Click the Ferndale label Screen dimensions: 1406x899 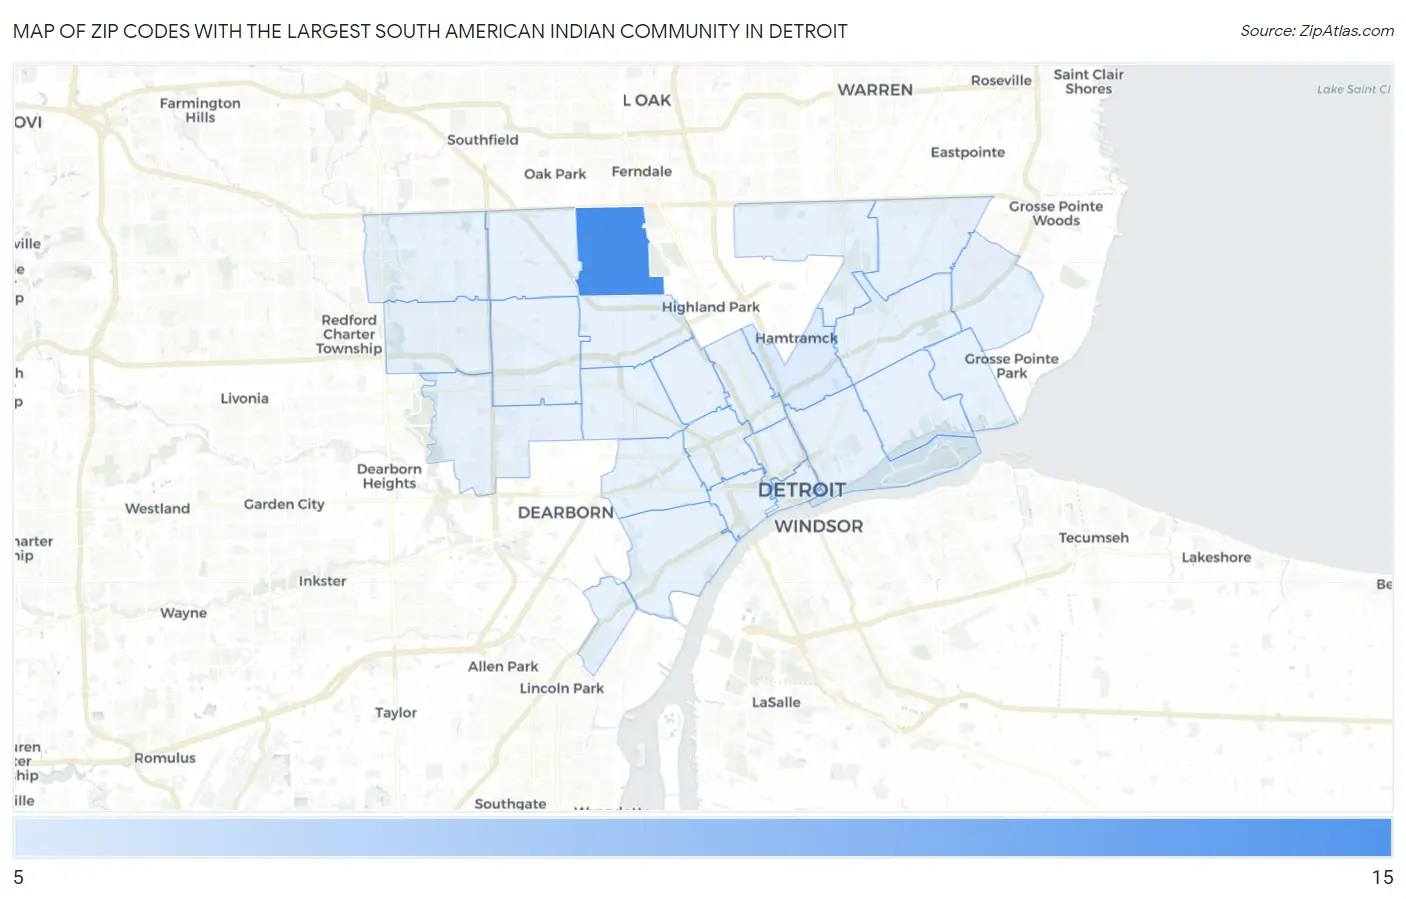[642, 171]
